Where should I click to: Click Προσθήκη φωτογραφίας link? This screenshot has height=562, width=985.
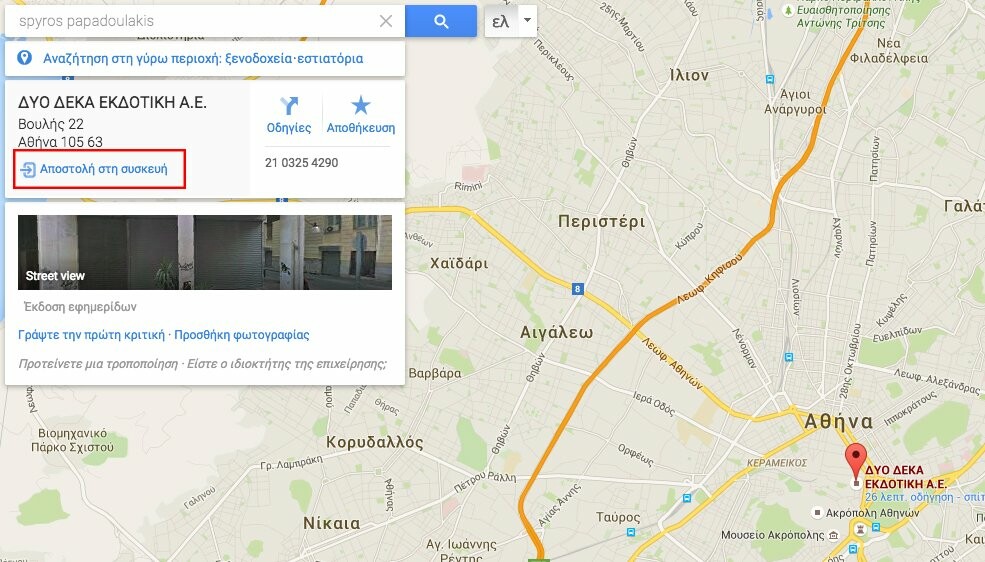(242, 335)
